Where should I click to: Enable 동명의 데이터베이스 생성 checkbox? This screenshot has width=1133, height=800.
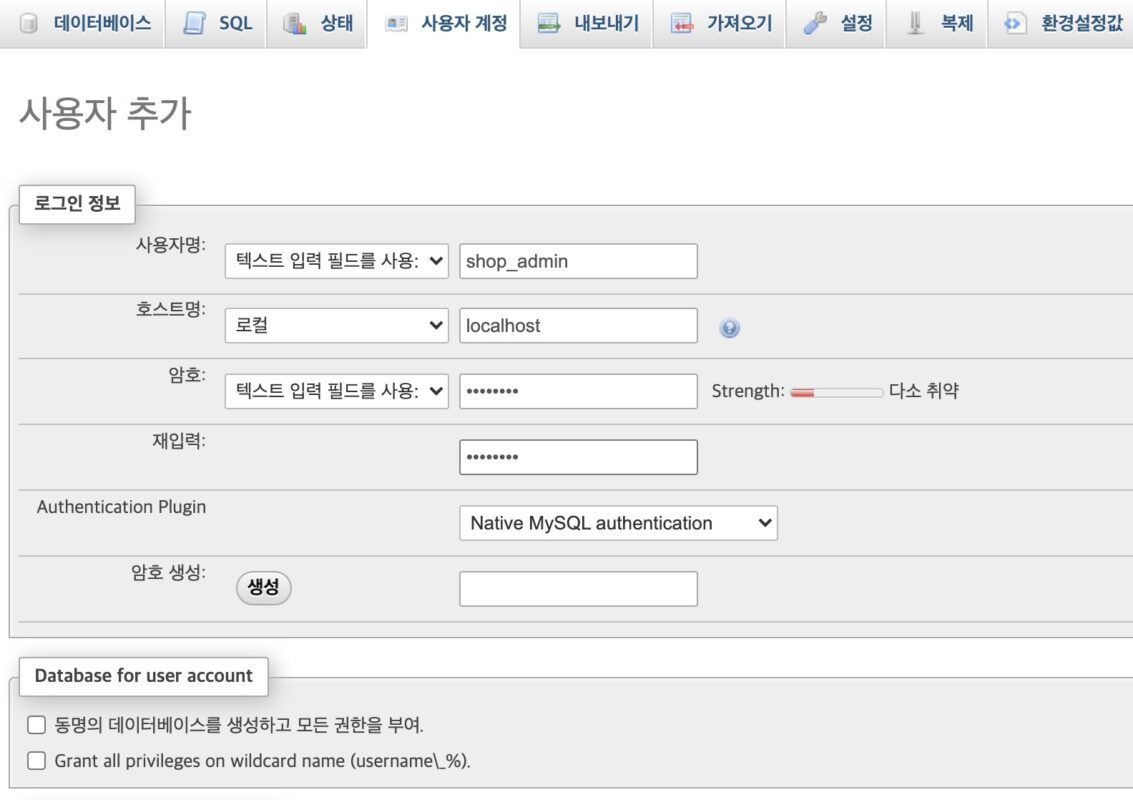[37, 725]
